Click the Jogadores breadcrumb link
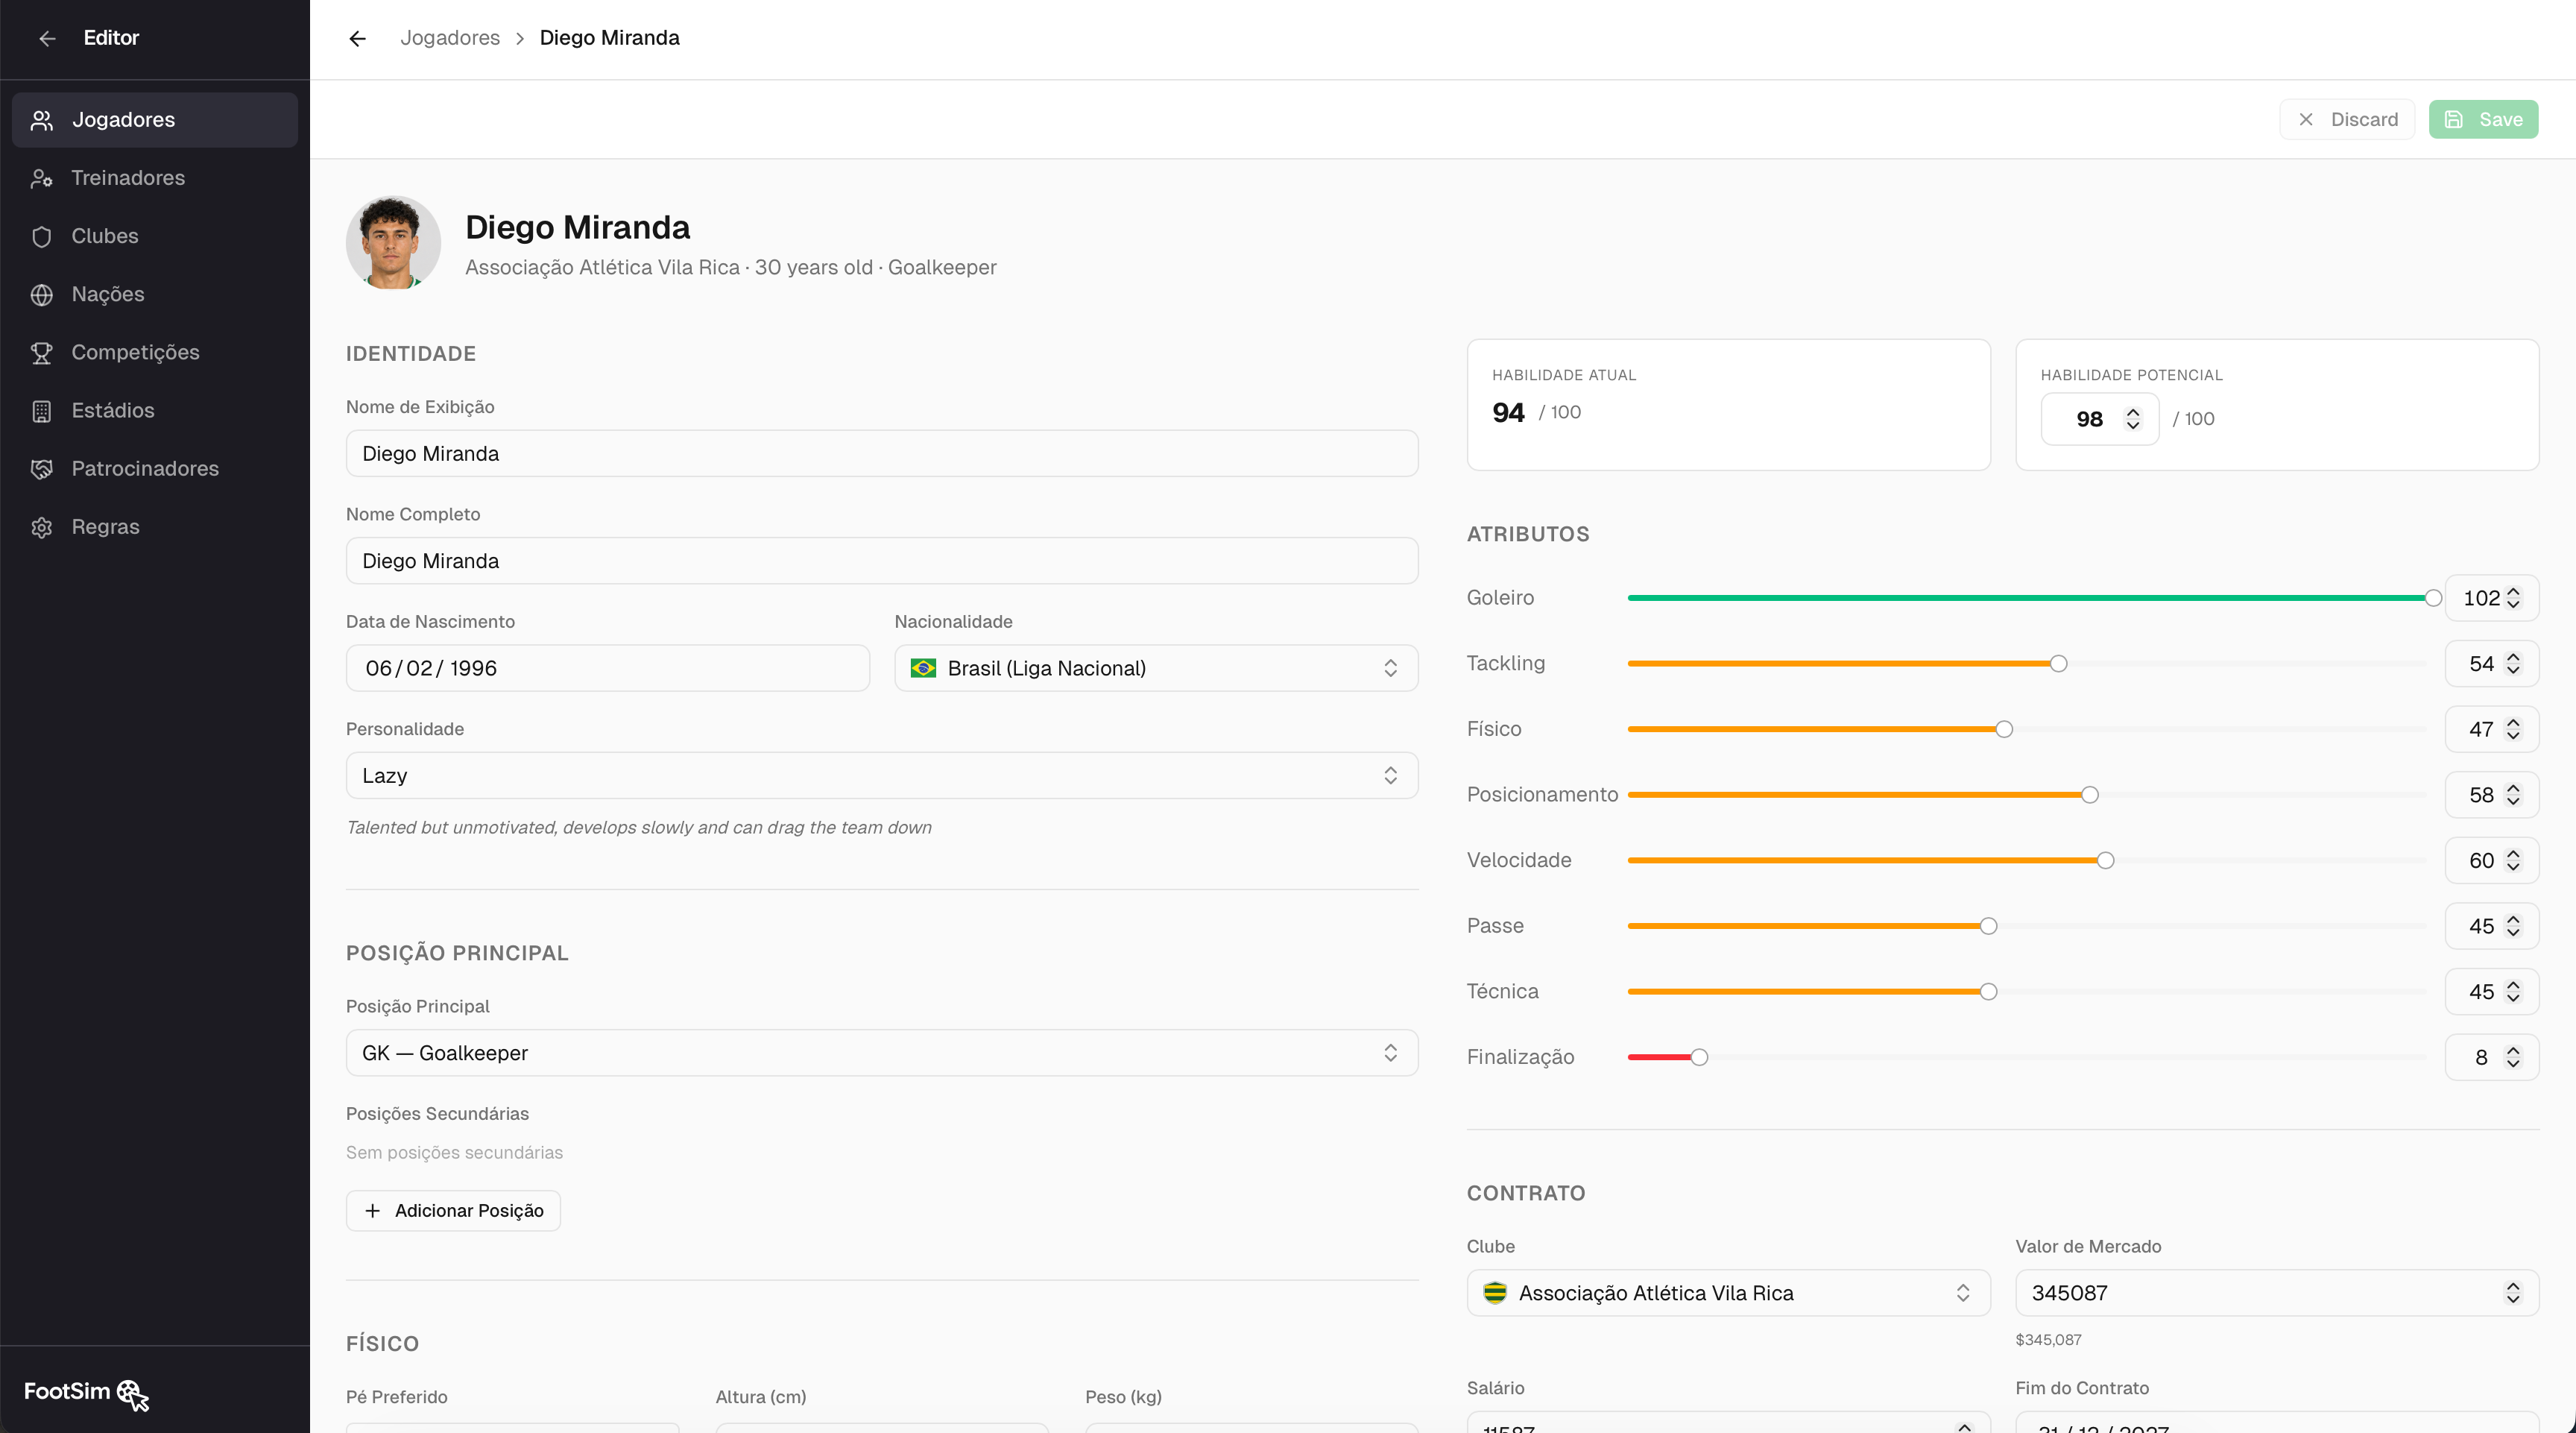The width and height of the screenshot is (2576, 1433). [x=450, y=38]
